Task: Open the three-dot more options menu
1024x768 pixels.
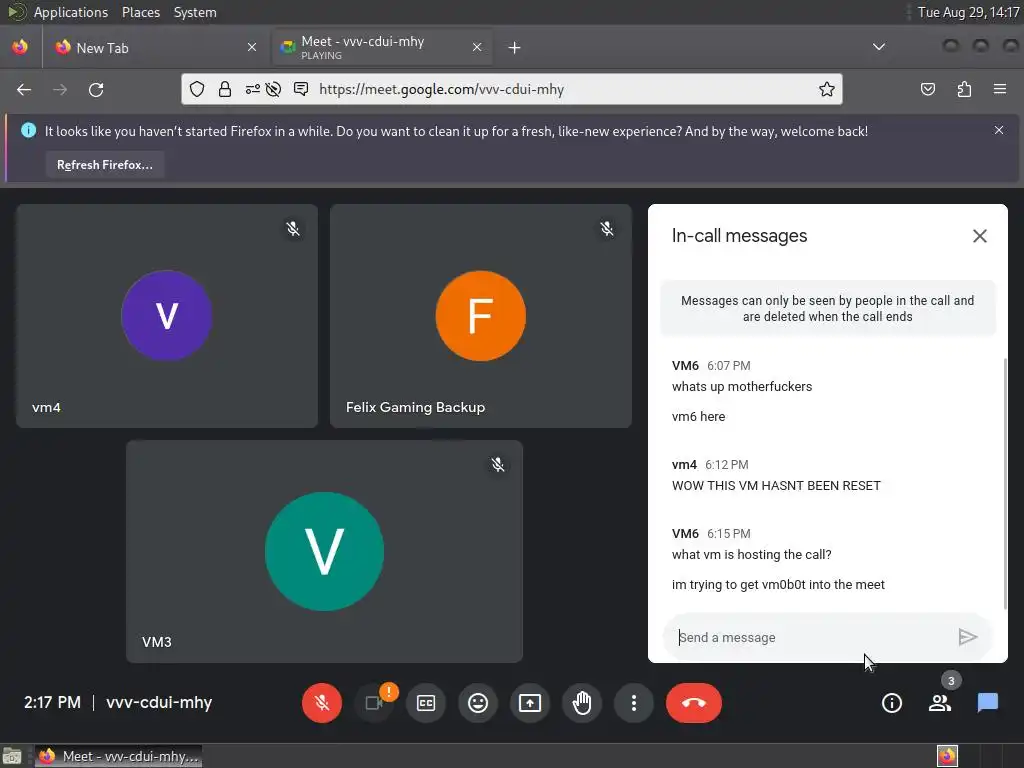Action: (x=633, y=703)
